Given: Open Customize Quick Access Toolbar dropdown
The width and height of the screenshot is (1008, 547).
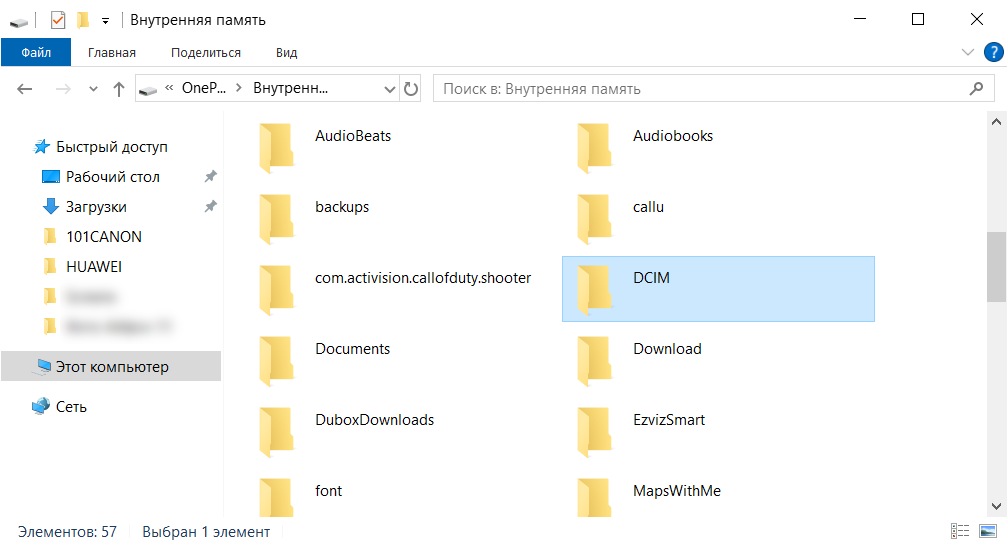Looking at the screenshot, I should (x=105, y=21).
